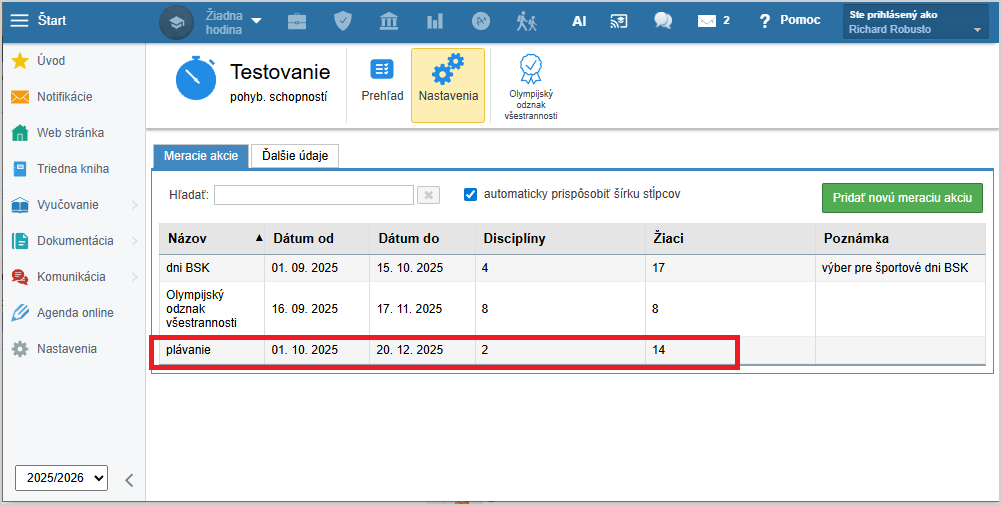
Task: Select the Meracie akcie tab
Action: (200, 156)
